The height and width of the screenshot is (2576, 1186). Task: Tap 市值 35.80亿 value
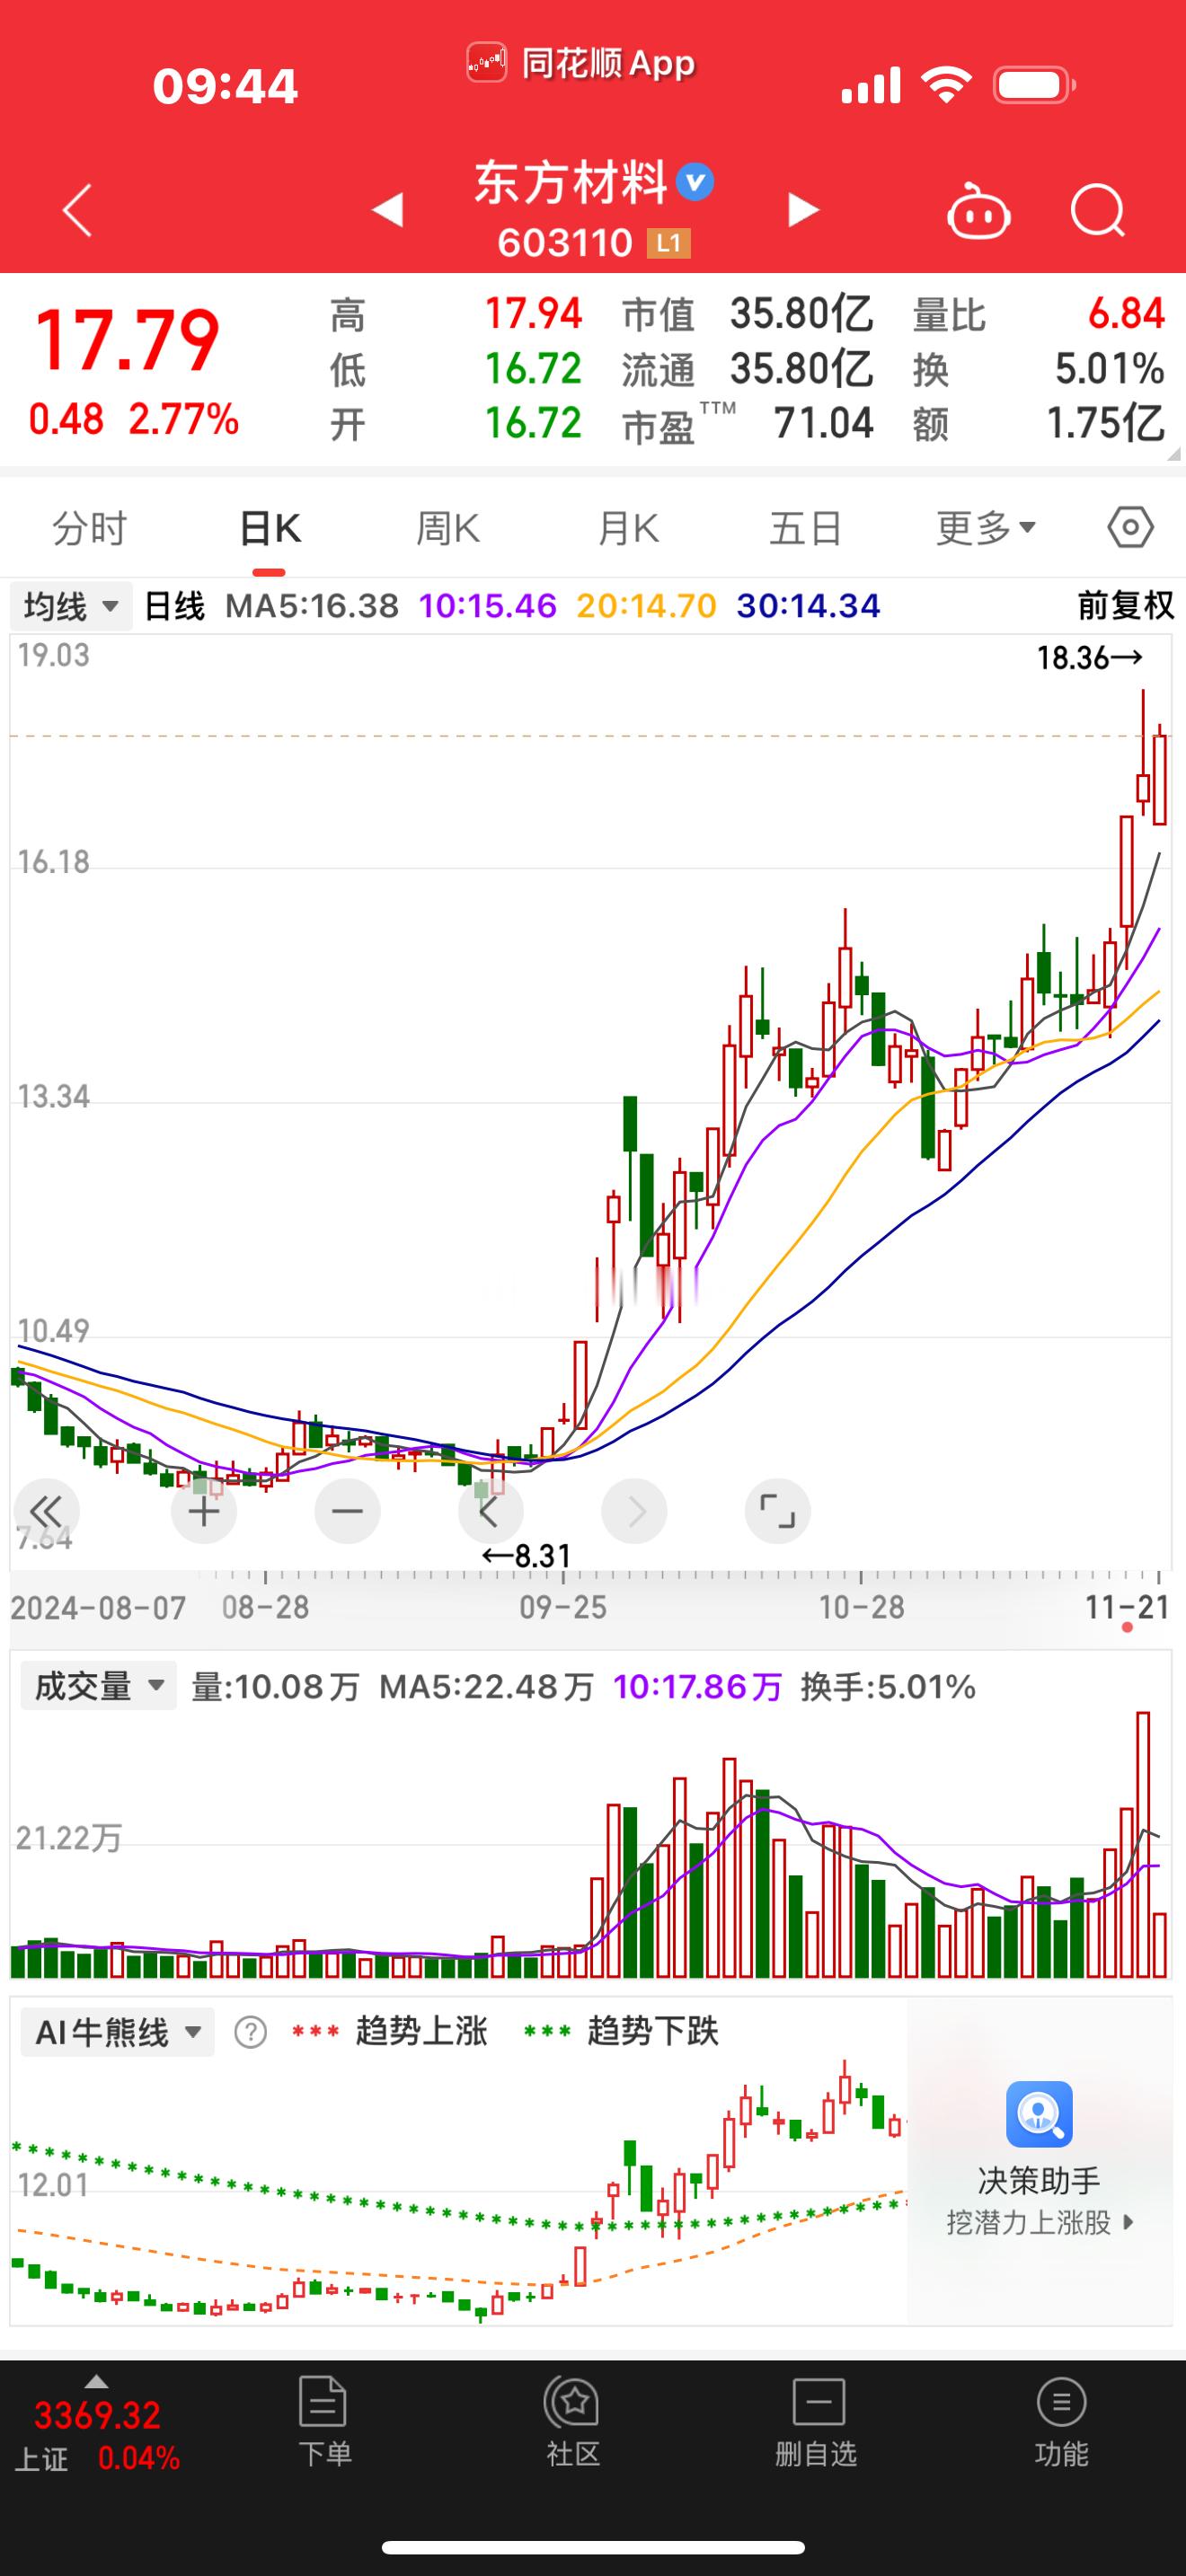pyautogui.click(x=801, y=314)
